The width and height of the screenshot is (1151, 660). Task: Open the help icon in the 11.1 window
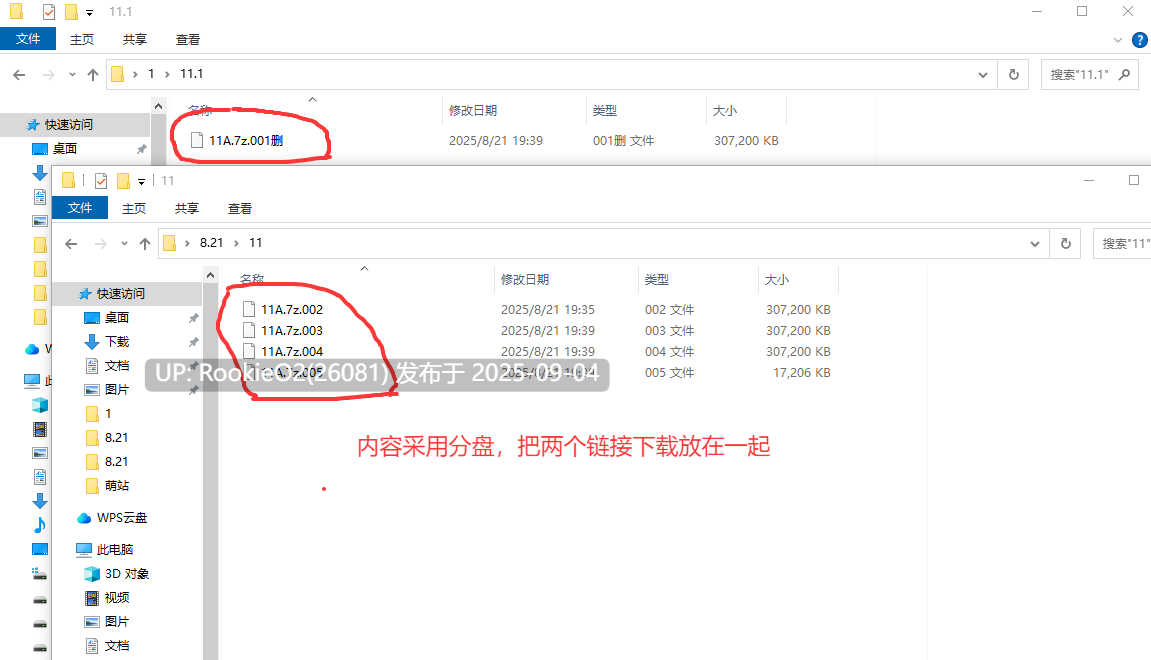[1140, 40]
